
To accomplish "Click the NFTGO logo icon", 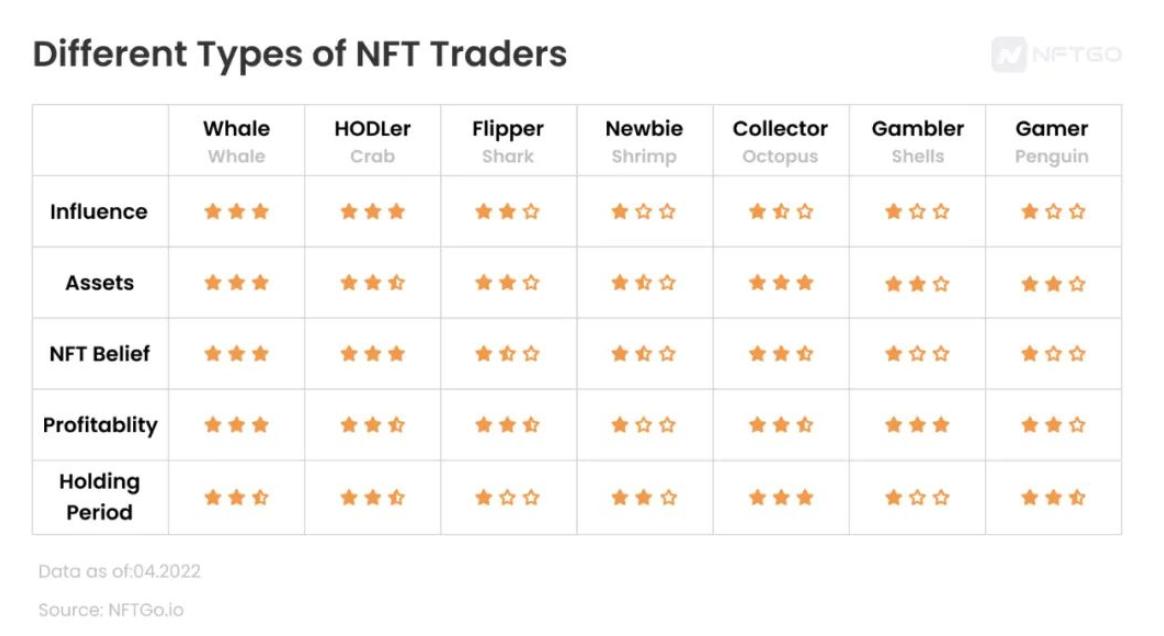I will pyautogui.click(x=1009, y=55).
